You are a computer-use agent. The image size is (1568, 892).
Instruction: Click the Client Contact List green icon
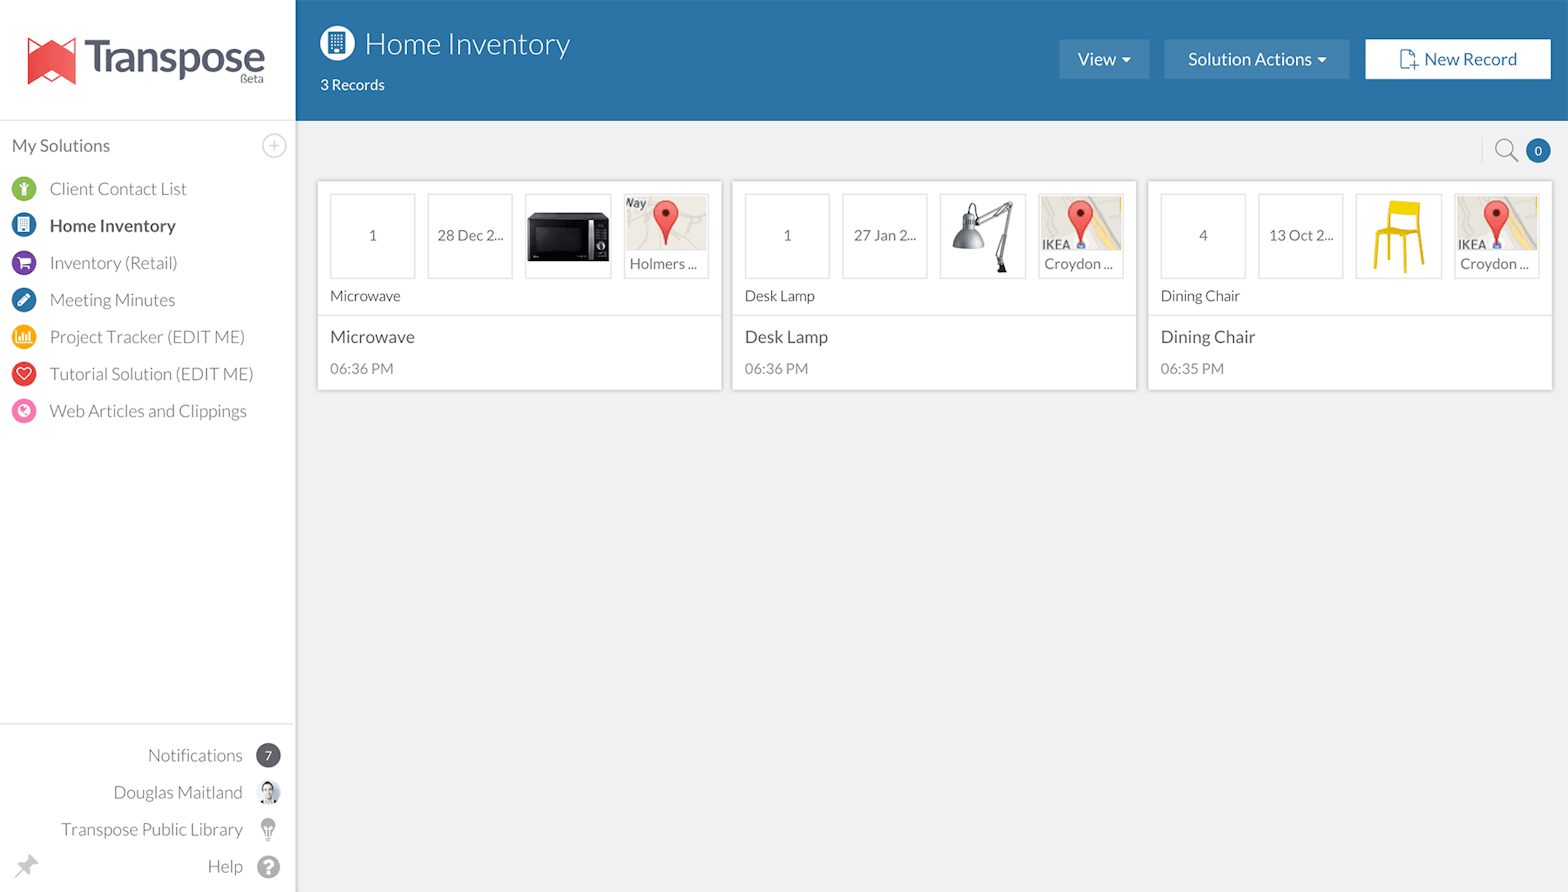[x=24, y=189]
